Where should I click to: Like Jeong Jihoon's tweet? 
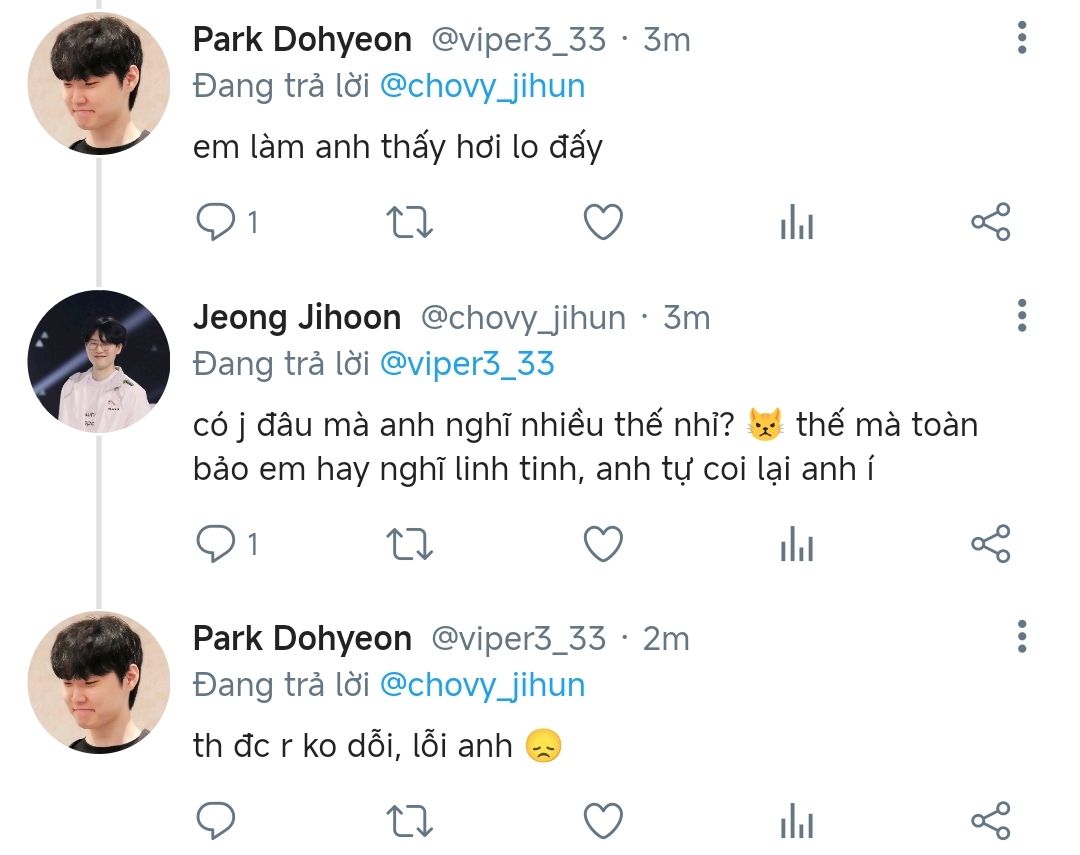(603, 544)
